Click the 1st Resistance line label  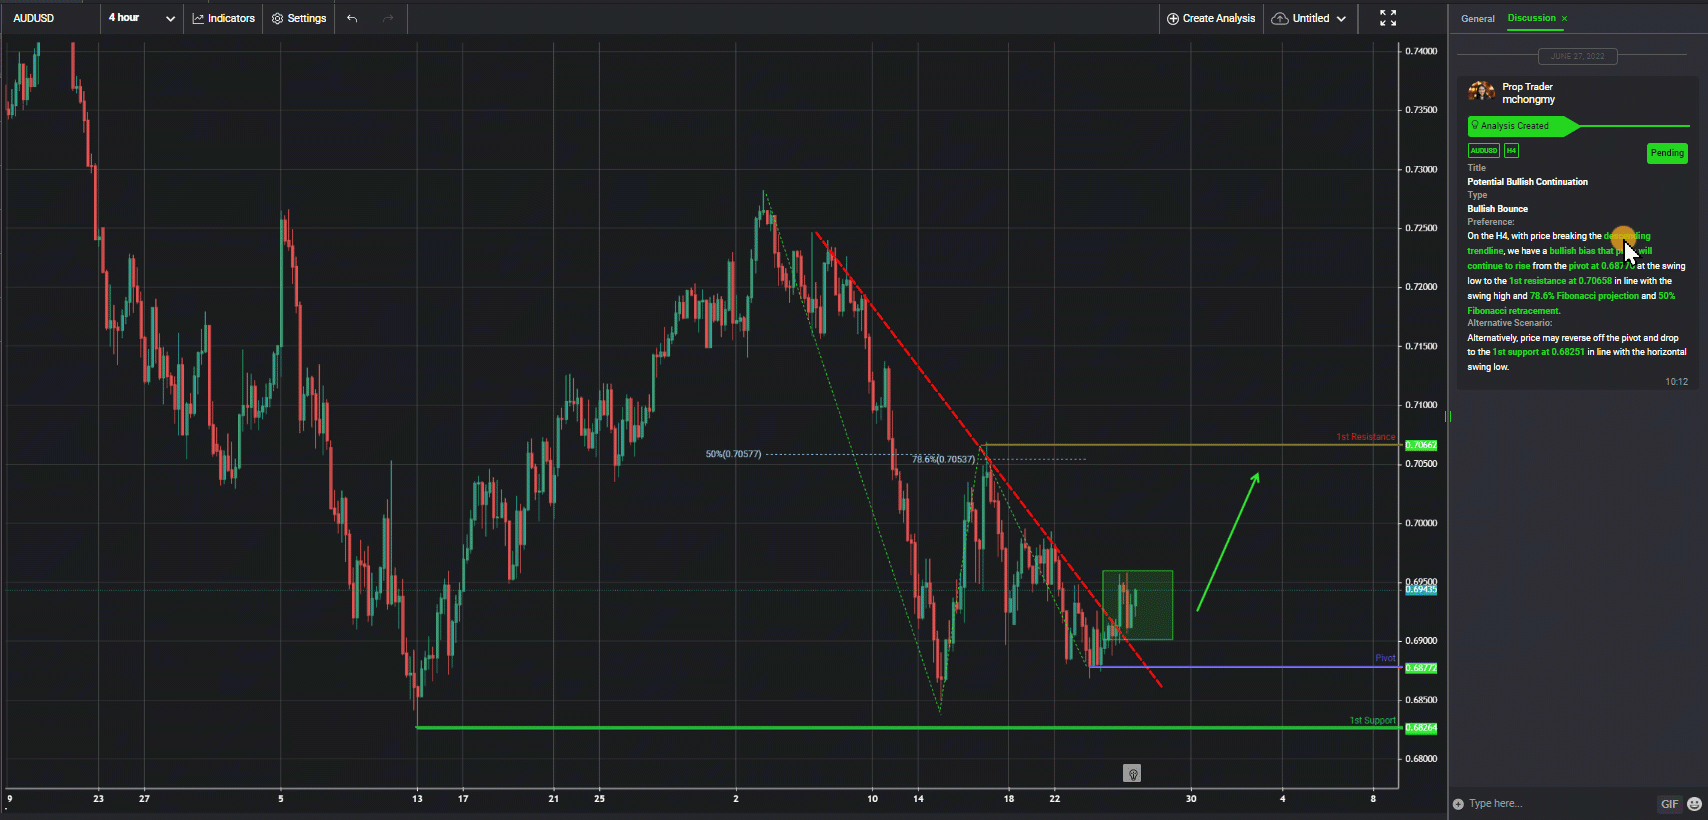[1365, 437]
